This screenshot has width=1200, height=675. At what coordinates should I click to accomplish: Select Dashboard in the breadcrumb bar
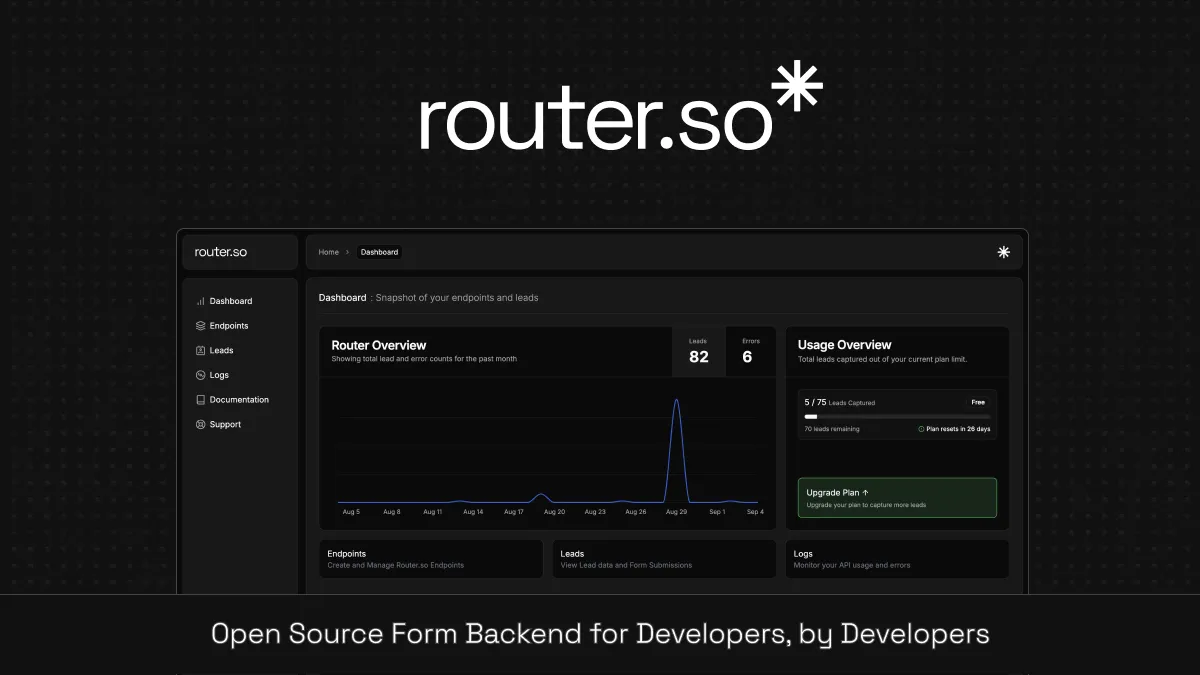point(379,252)
